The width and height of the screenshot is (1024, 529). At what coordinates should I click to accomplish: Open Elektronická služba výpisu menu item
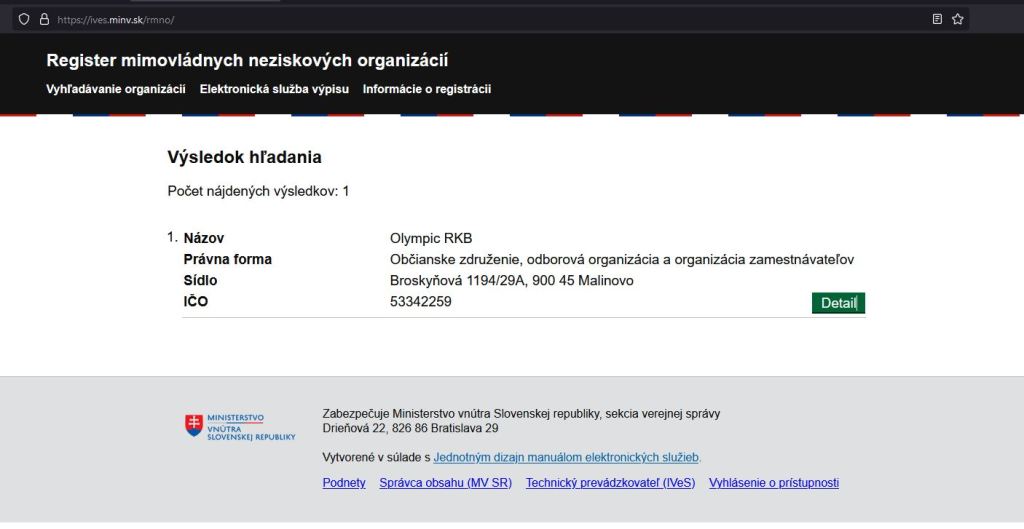point(274,89)
